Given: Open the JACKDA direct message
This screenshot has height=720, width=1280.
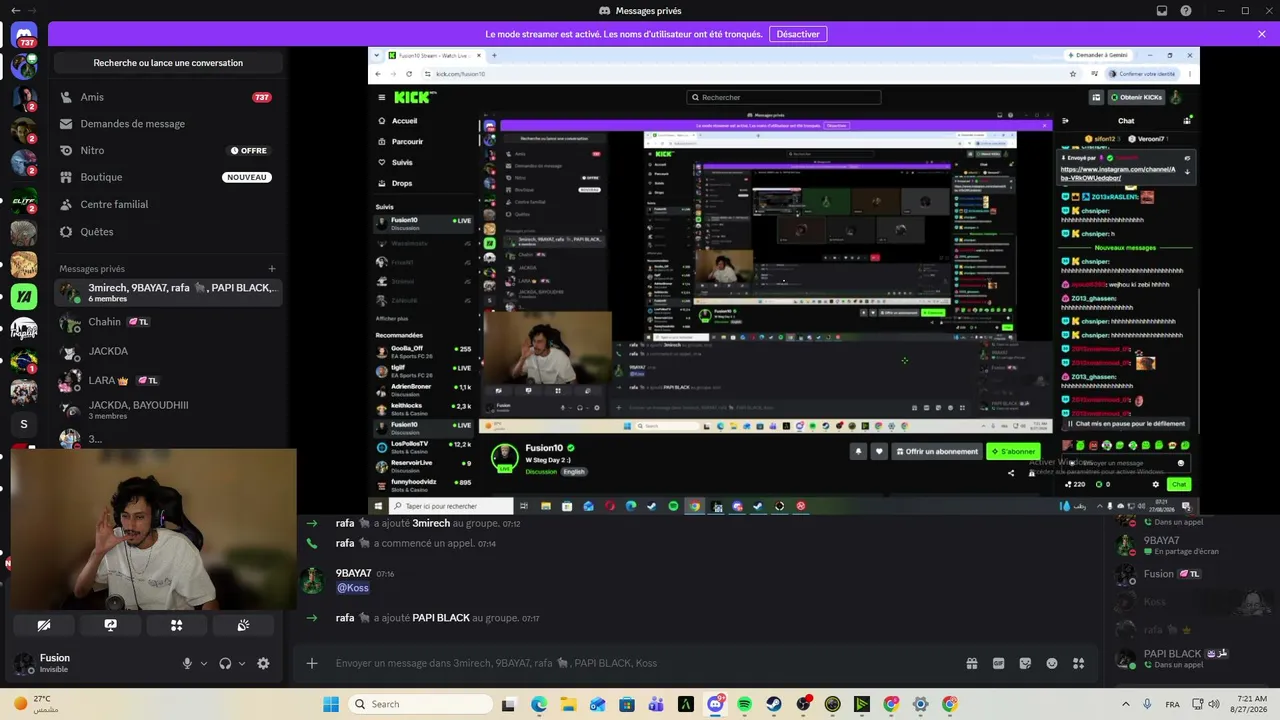Looking at the screenshot, I should [166, 351].
